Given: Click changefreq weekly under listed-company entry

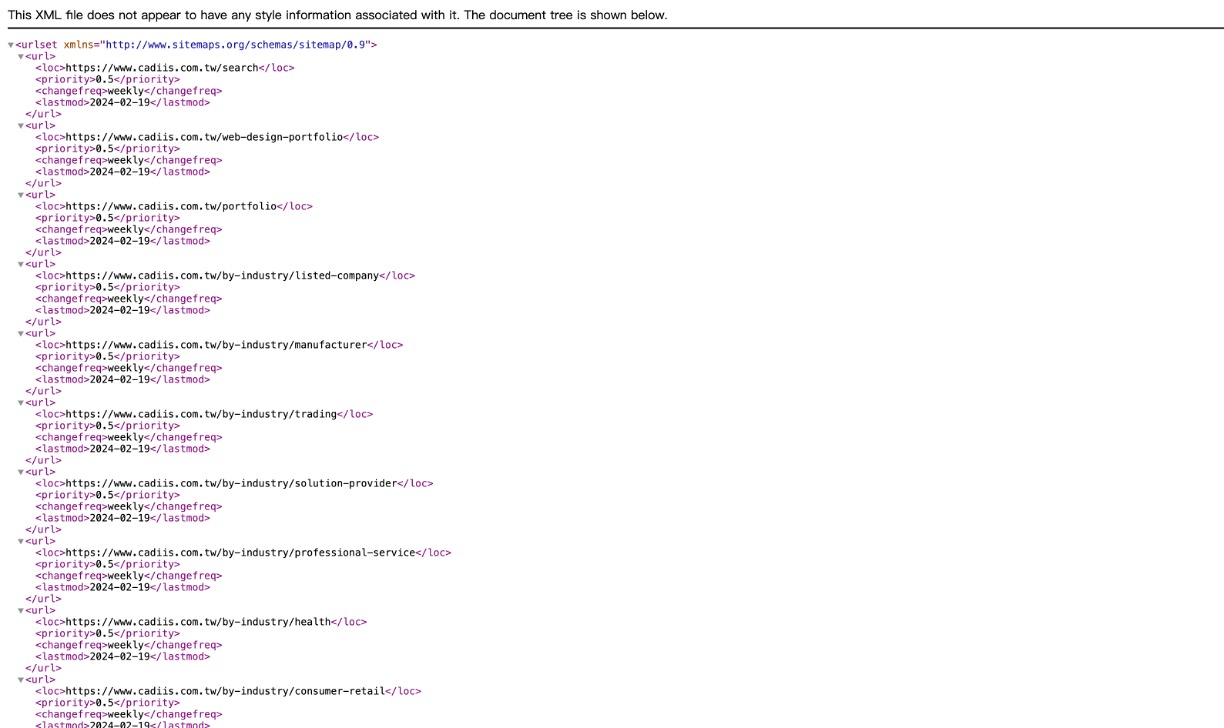Looking at the screenshot, I should (x=126, y=299).
